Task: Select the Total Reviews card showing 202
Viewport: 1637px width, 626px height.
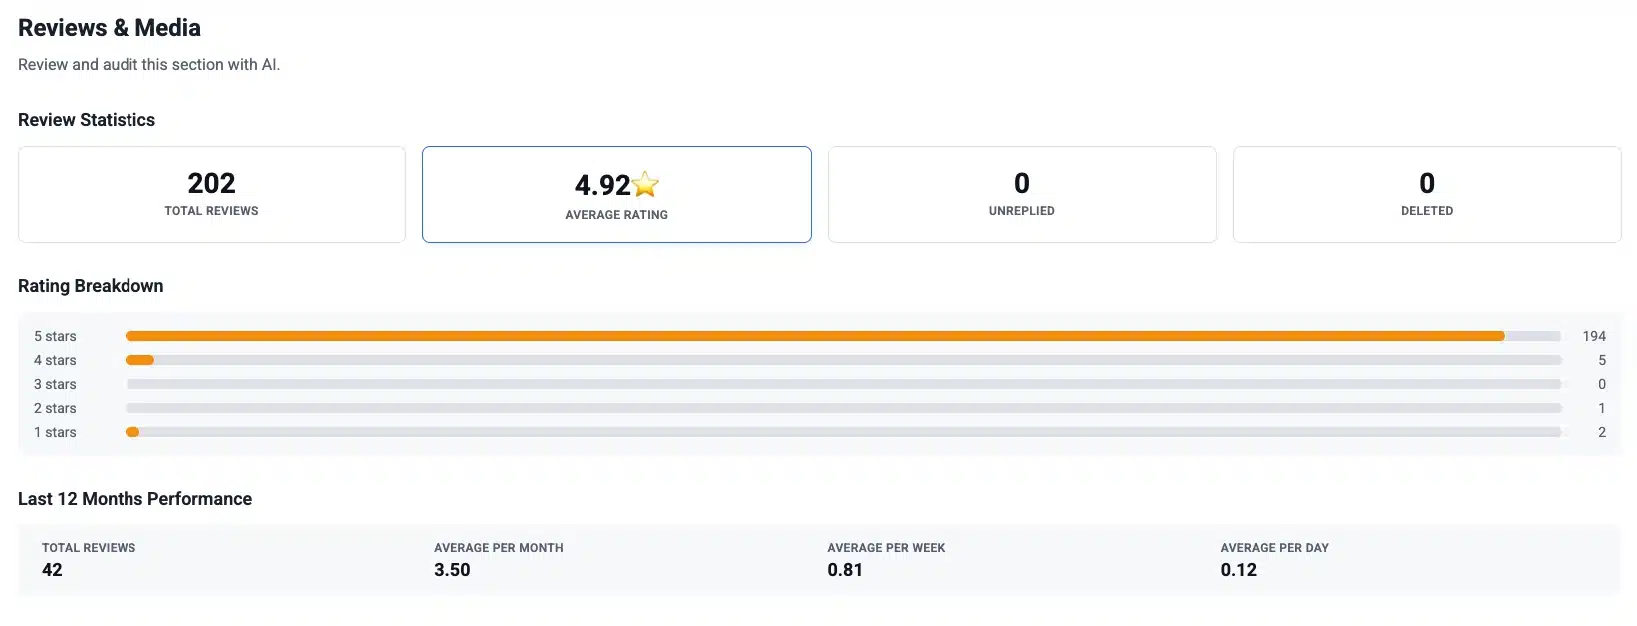Action: 212,194
